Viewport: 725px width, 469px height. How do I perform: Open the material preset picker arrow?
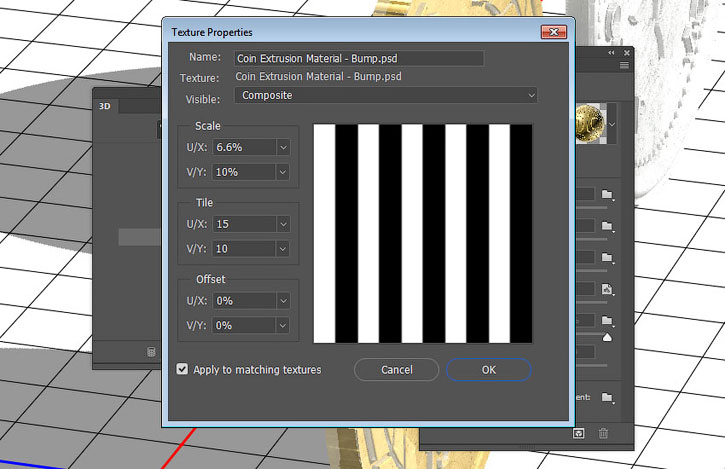tap(612, 123)
